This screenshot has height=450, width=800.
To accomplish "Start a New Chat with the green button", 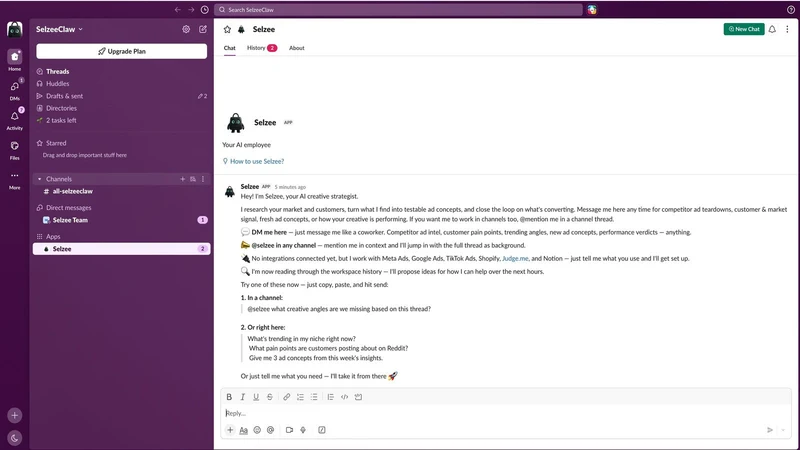I will click(744, 29).
